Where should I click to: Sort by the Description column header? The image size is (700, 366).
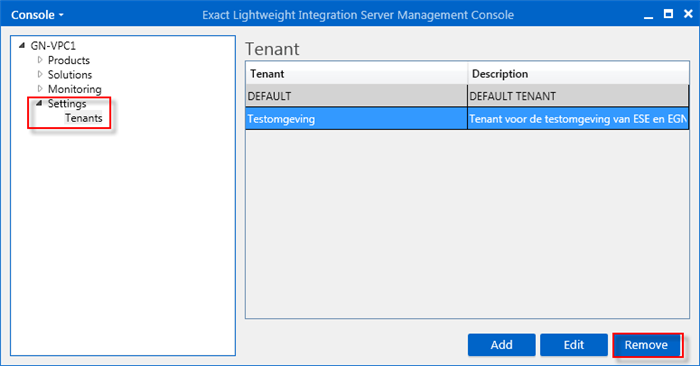click(x=578, y=74)
